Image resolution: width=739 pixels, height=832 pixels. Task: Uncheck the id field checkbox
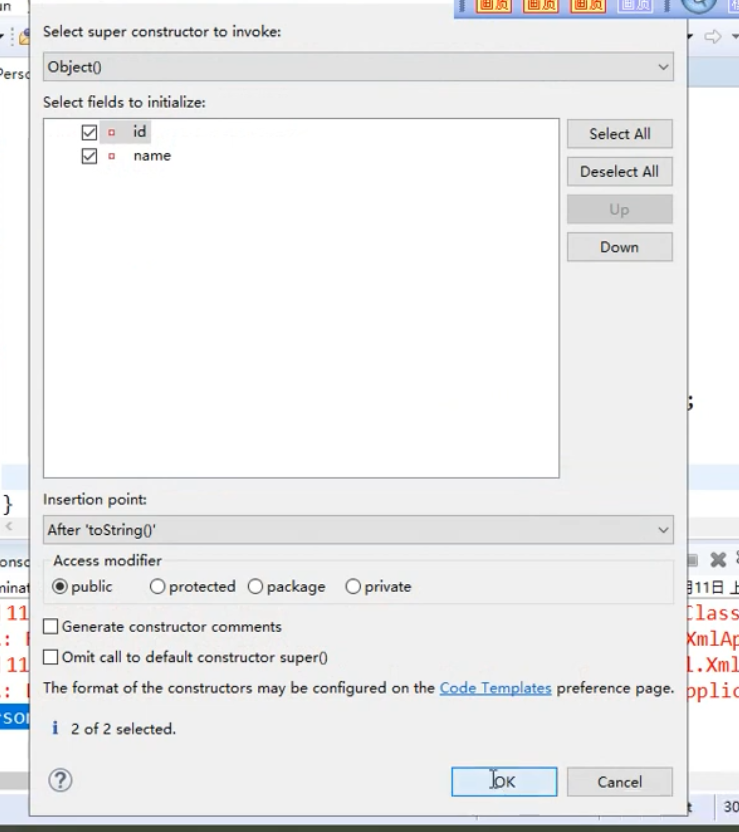coord(89,132)
